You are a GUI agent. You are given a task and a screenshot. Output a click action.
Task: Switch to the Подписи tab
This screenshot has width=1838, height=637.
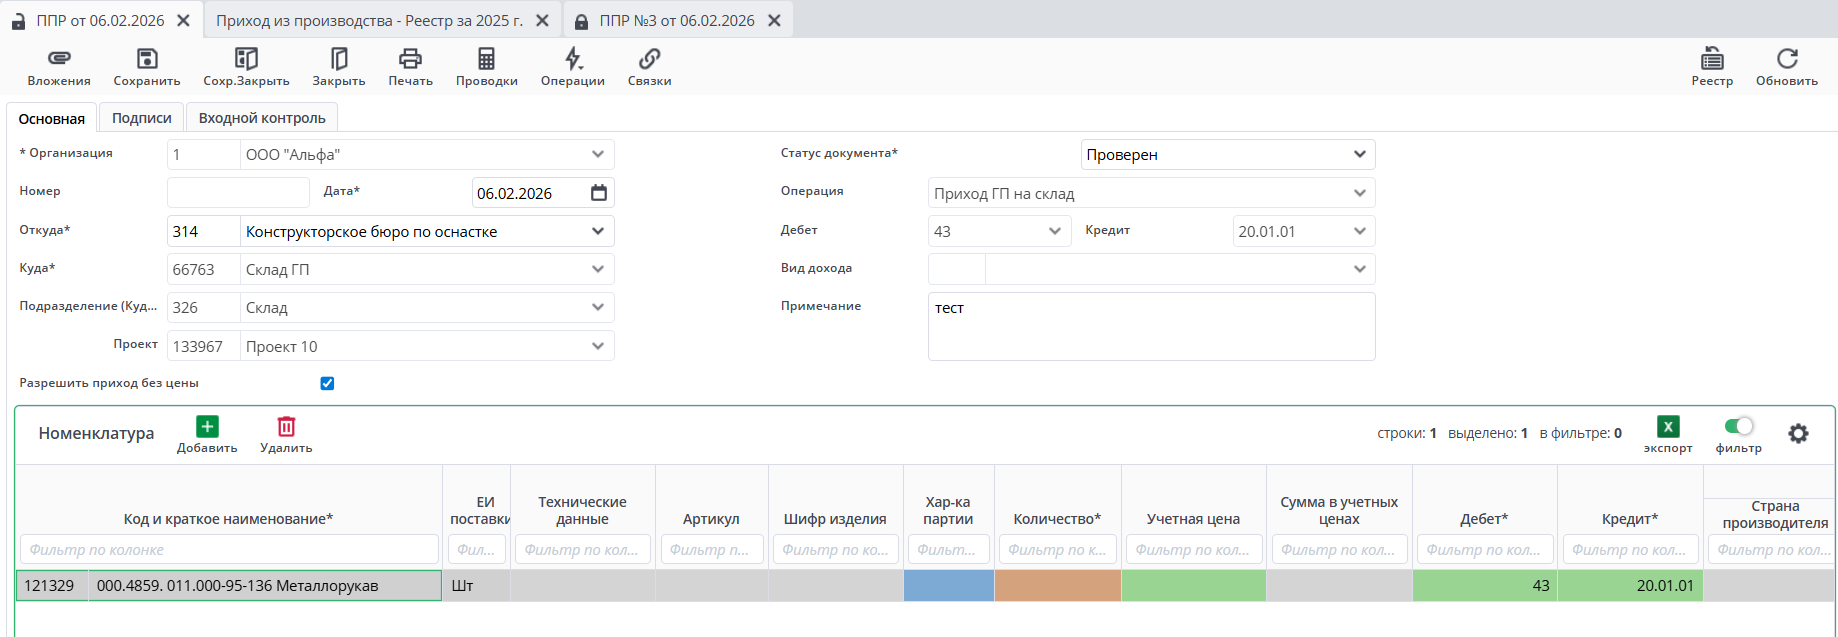[x=141, y=118]
